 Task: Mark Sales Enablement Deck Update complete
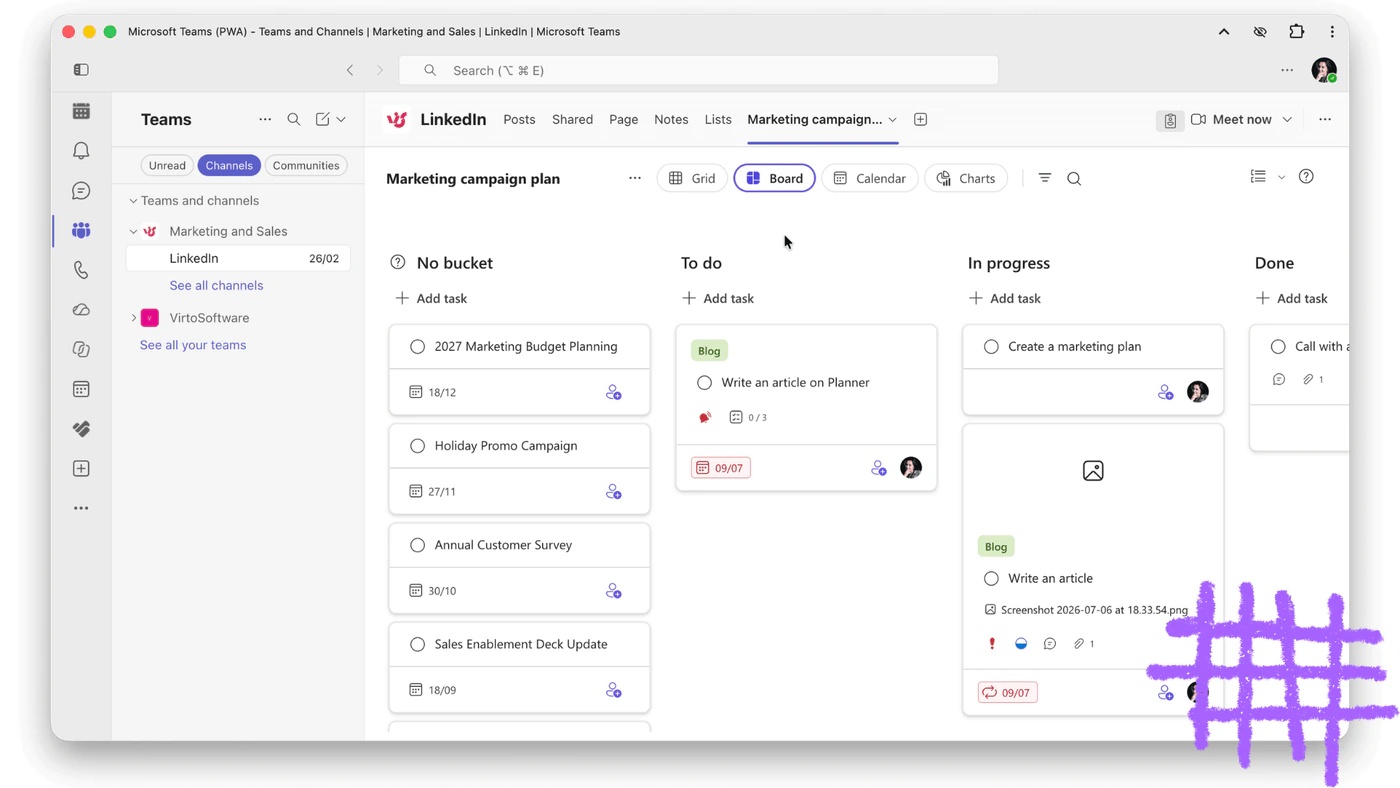pyautogui.click(x=418, y=644)
